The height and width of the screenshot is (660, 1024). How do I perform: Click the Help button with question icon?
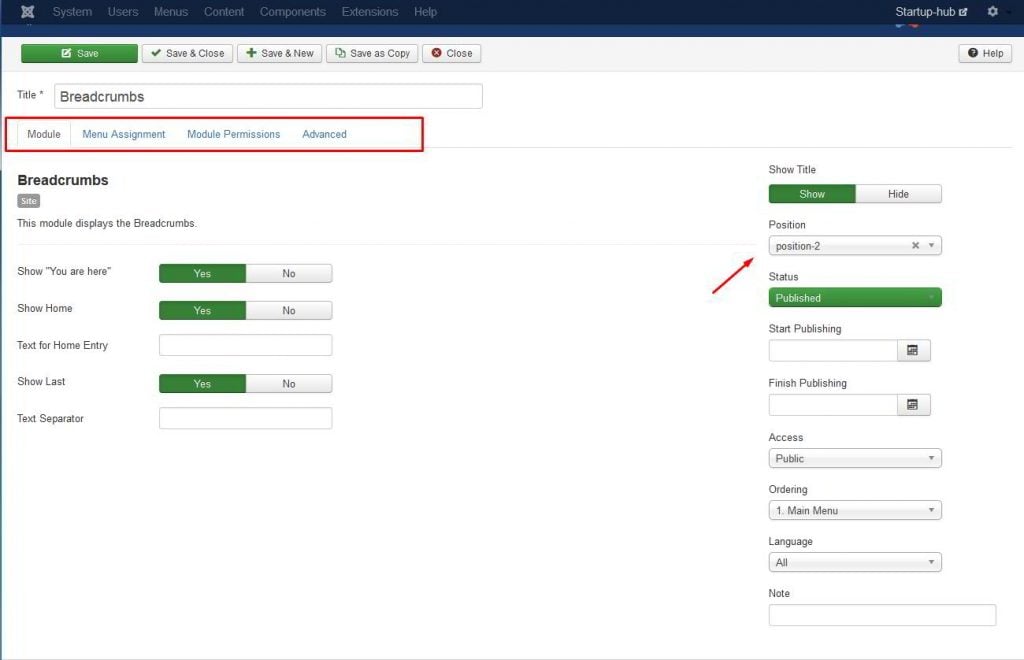click(x=985, y=53)
